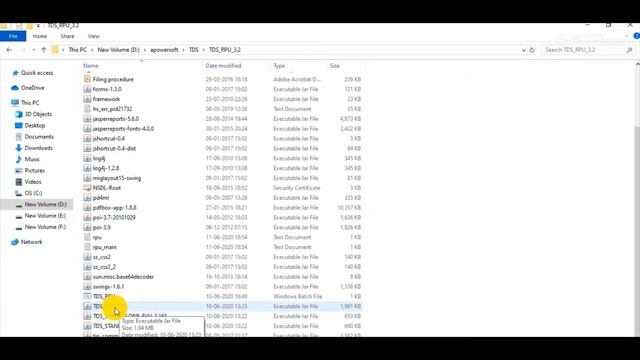Open Desktop folder in sidebar
The height and width of the screenshot is (360, 640).
click(34, 125)
